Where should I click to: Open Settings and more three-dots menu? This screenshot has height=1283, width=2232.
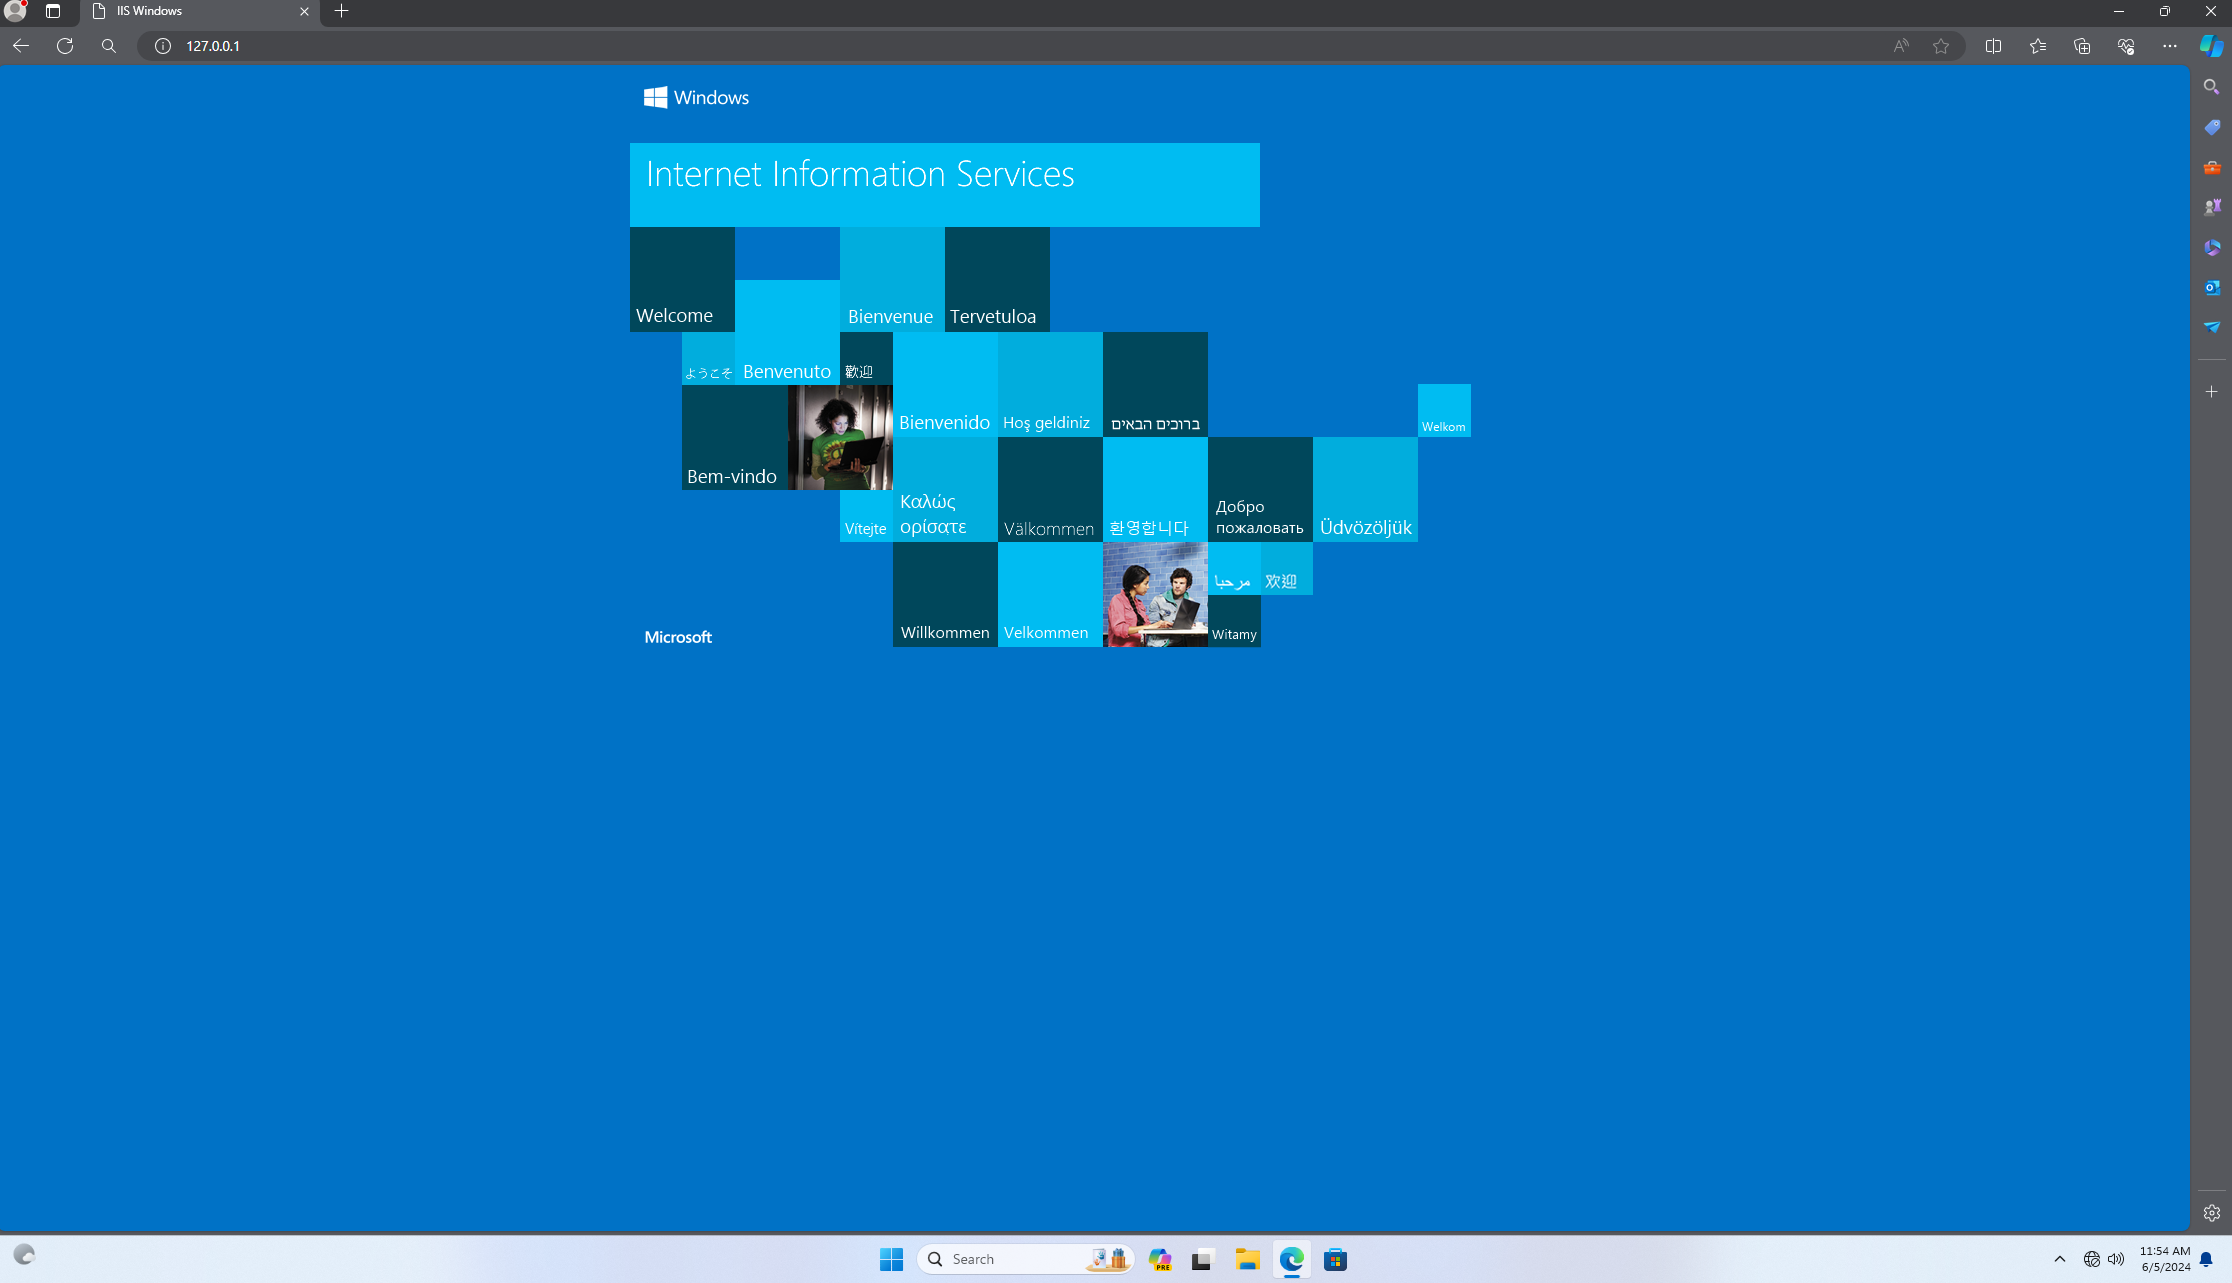coord(2170,46)
